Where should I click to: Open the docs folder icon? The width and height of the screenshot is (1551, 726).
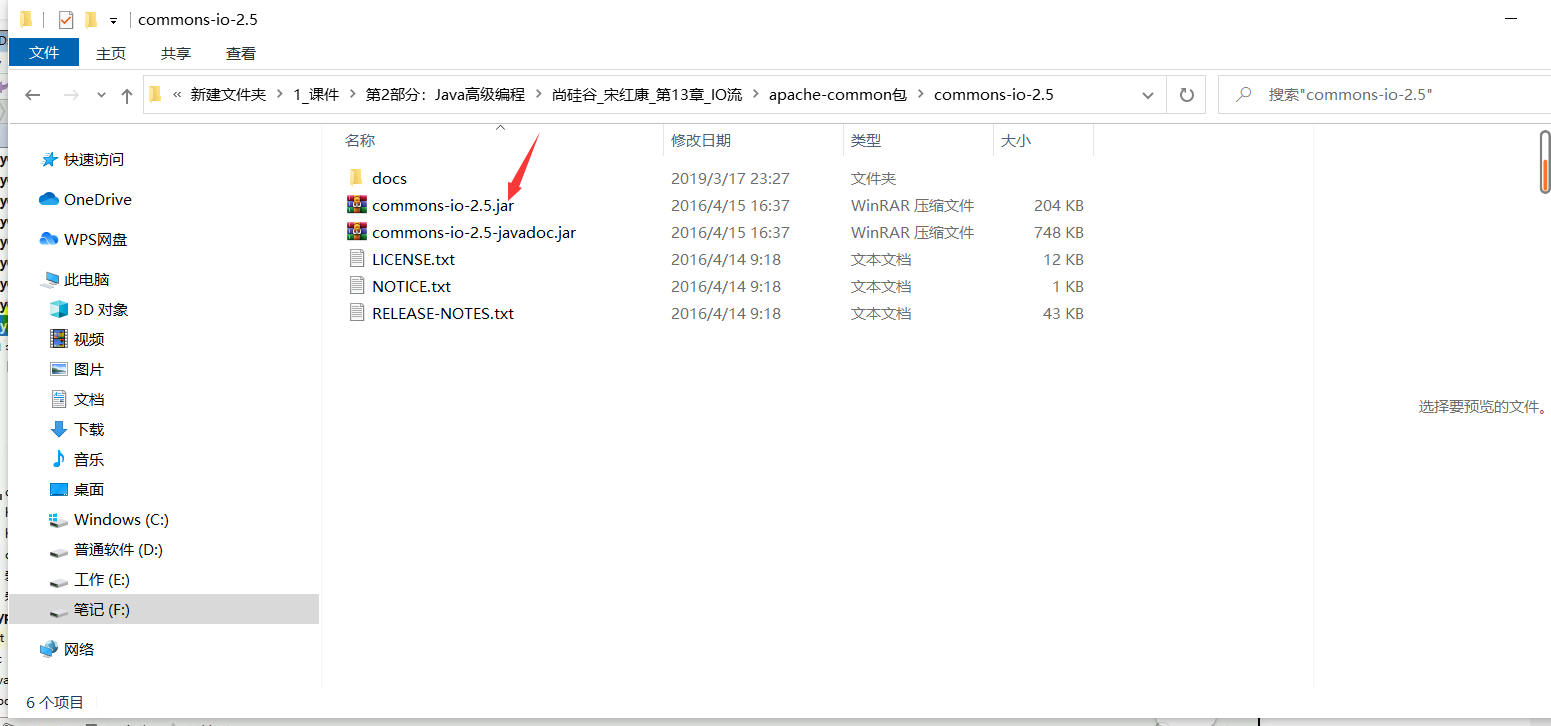356,178
